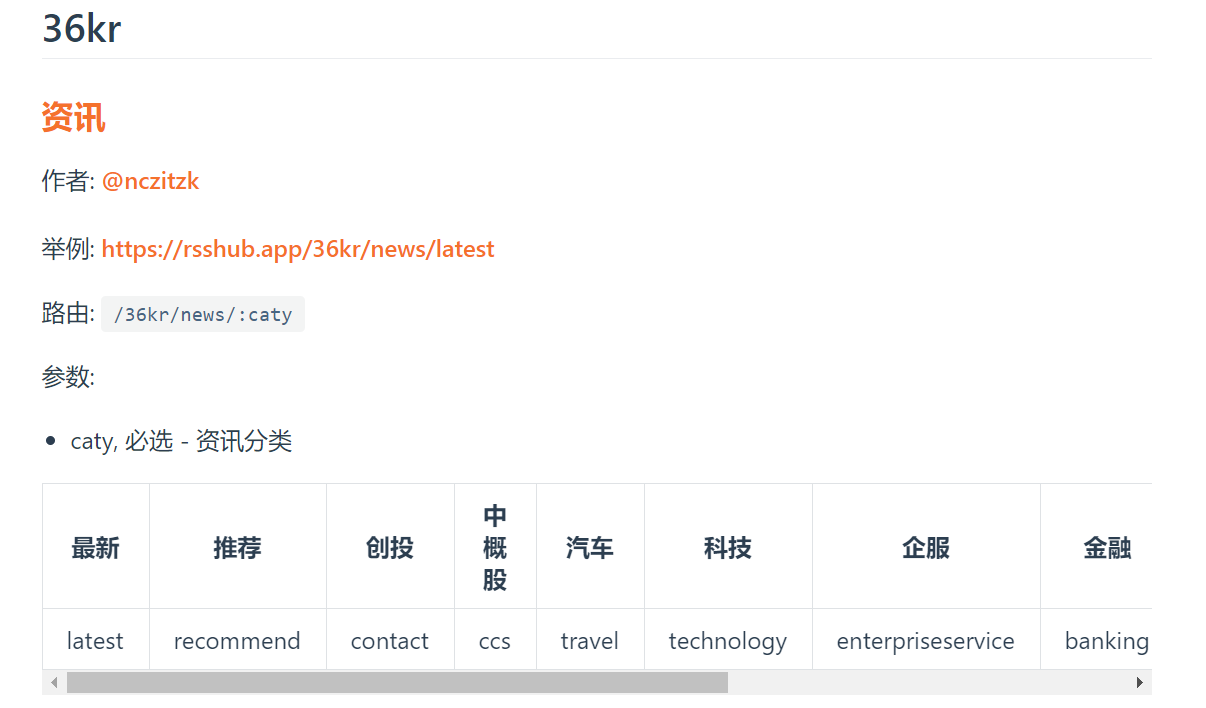Click the "enterpriseservice" table cell
This screenshot has height=708, width=1206.
pos(925,641)
